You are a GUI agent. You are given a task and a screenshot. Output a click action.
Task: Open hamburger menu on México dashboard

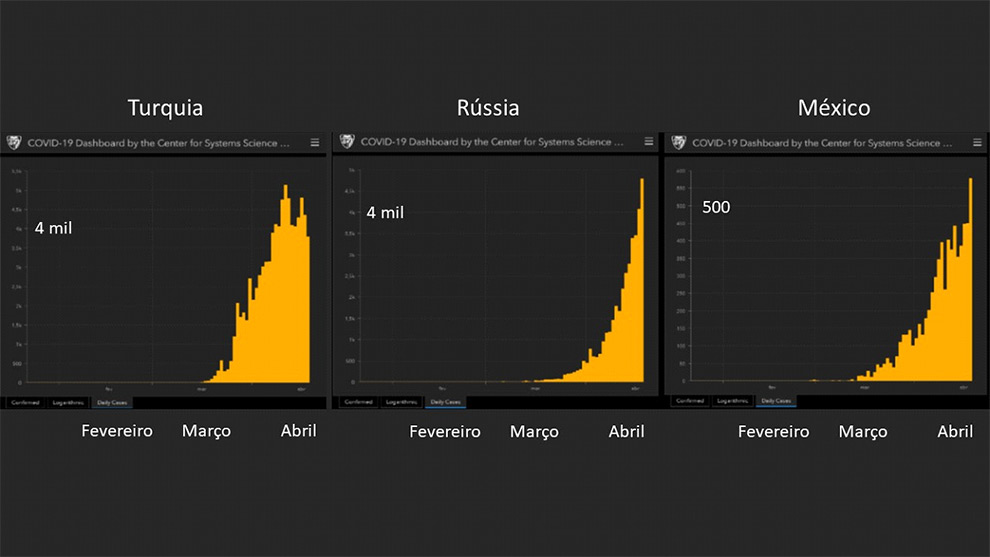pyautogui.click(x=979, y=143)
